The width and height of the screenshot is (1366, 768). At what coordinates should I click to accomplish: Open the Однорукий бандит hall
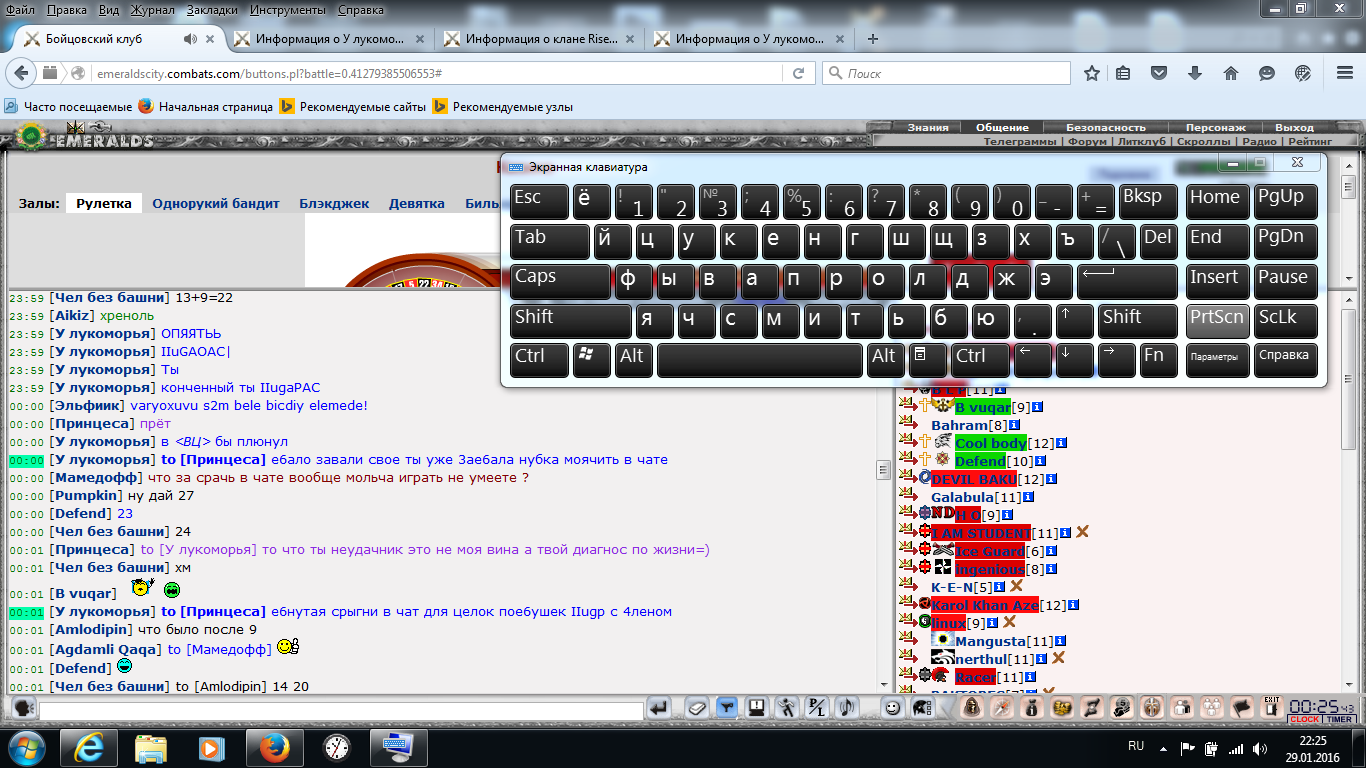(216, 203)
